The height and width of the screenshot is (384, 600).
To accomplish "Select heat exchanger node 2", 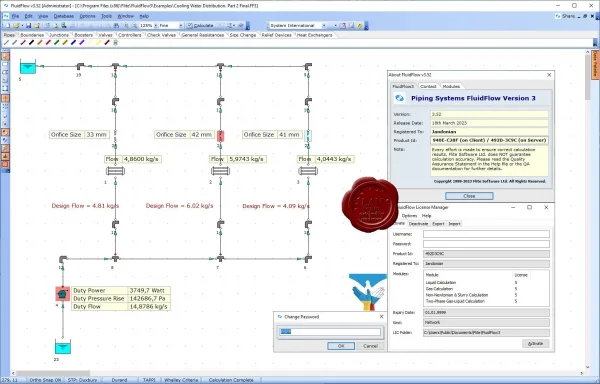I will point(220,171).
